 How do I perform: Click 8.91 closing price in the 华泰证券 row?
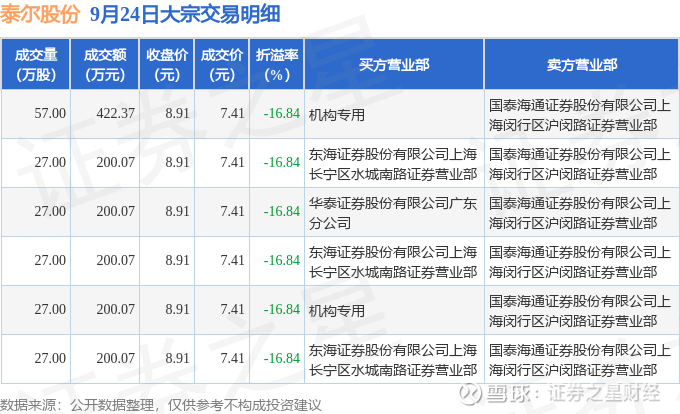click(177, 212)
